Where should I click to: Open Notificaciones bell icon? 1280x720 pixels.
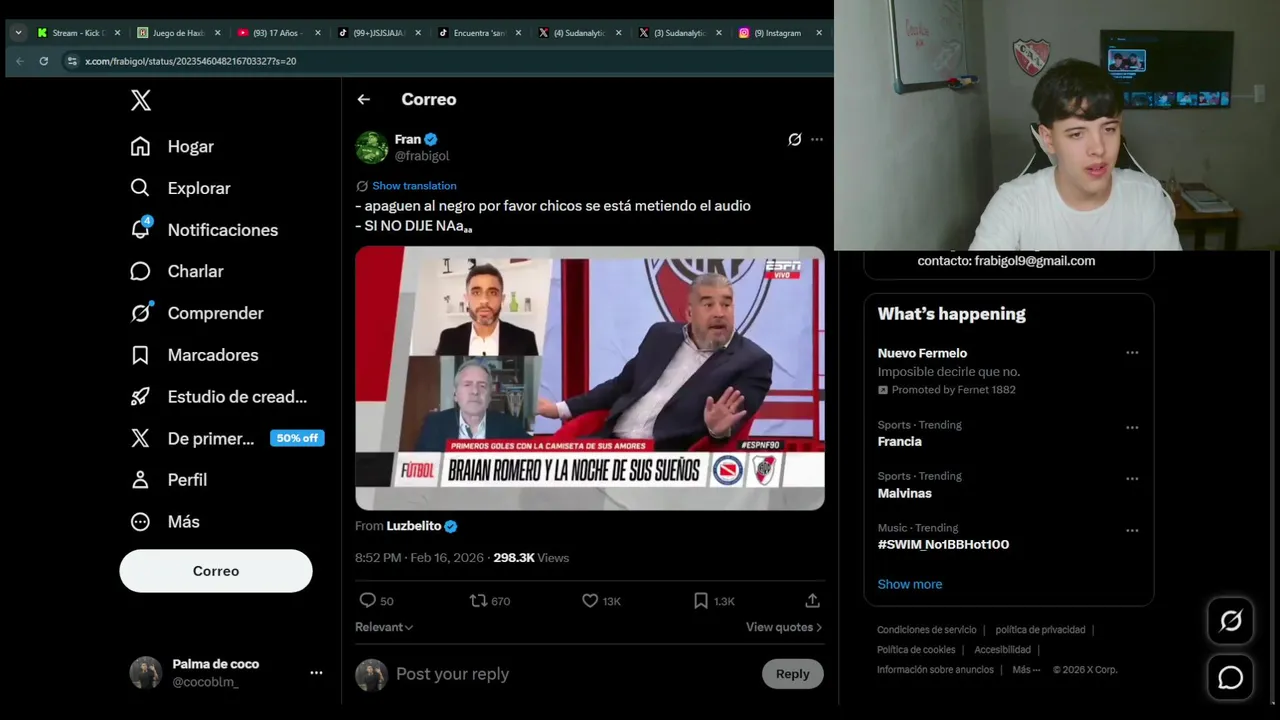(x=140, y=229)
